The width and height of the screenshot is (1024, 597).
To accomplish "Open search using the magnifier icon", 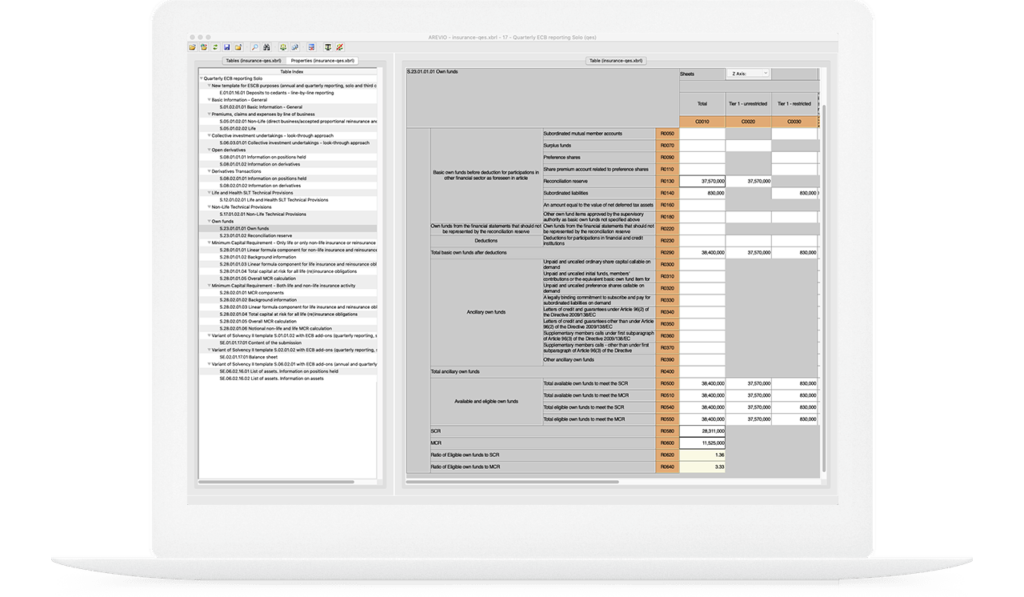I will 253,47.
